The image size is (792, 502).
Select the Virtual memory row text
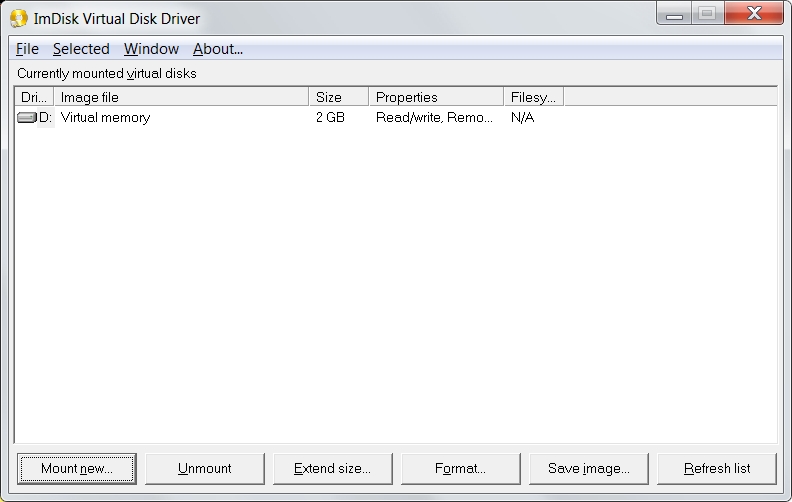point(106,118)
